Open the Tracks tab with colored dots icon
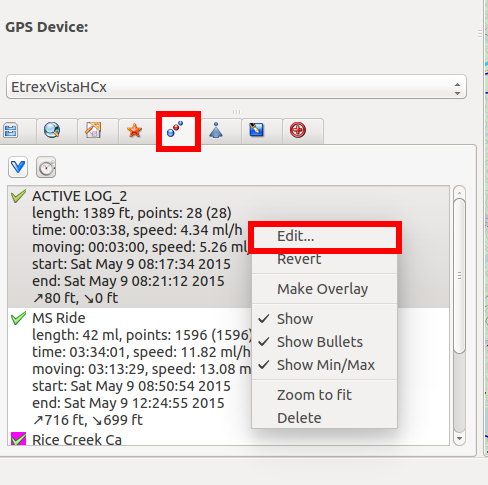 coord(175,129)
